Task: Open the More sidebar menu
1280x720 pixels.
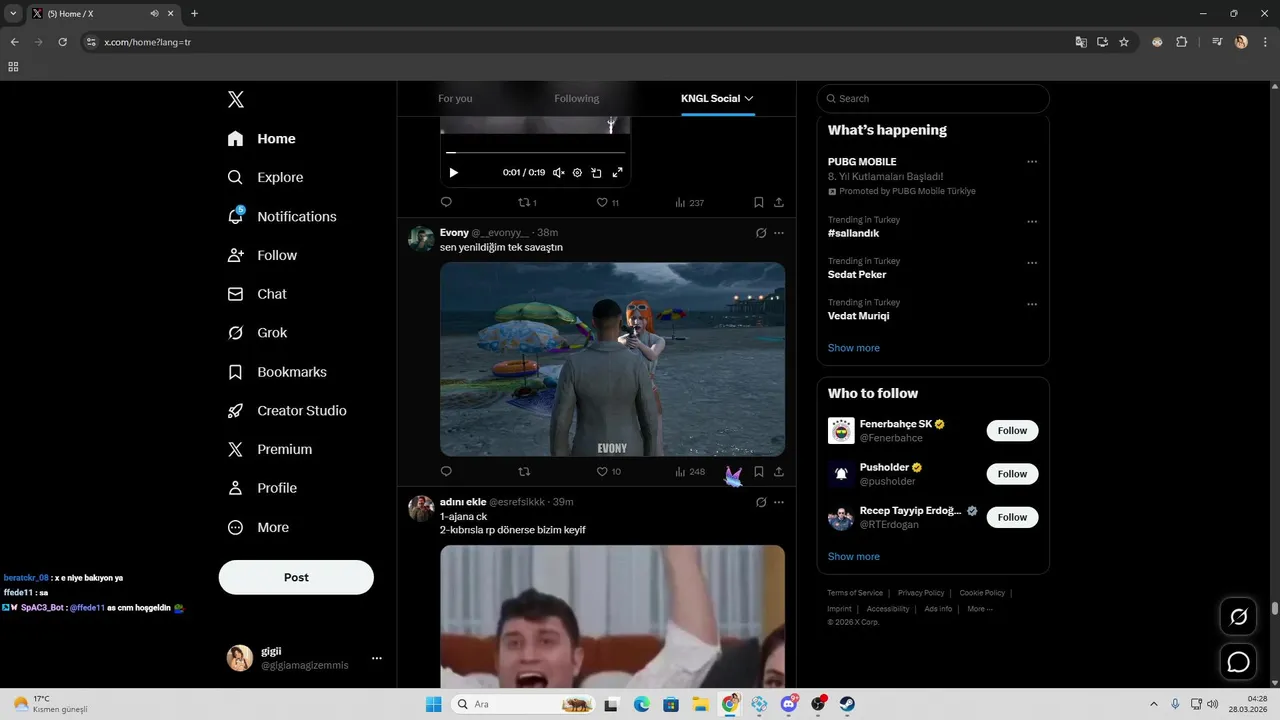Action: tap(258, 527)
